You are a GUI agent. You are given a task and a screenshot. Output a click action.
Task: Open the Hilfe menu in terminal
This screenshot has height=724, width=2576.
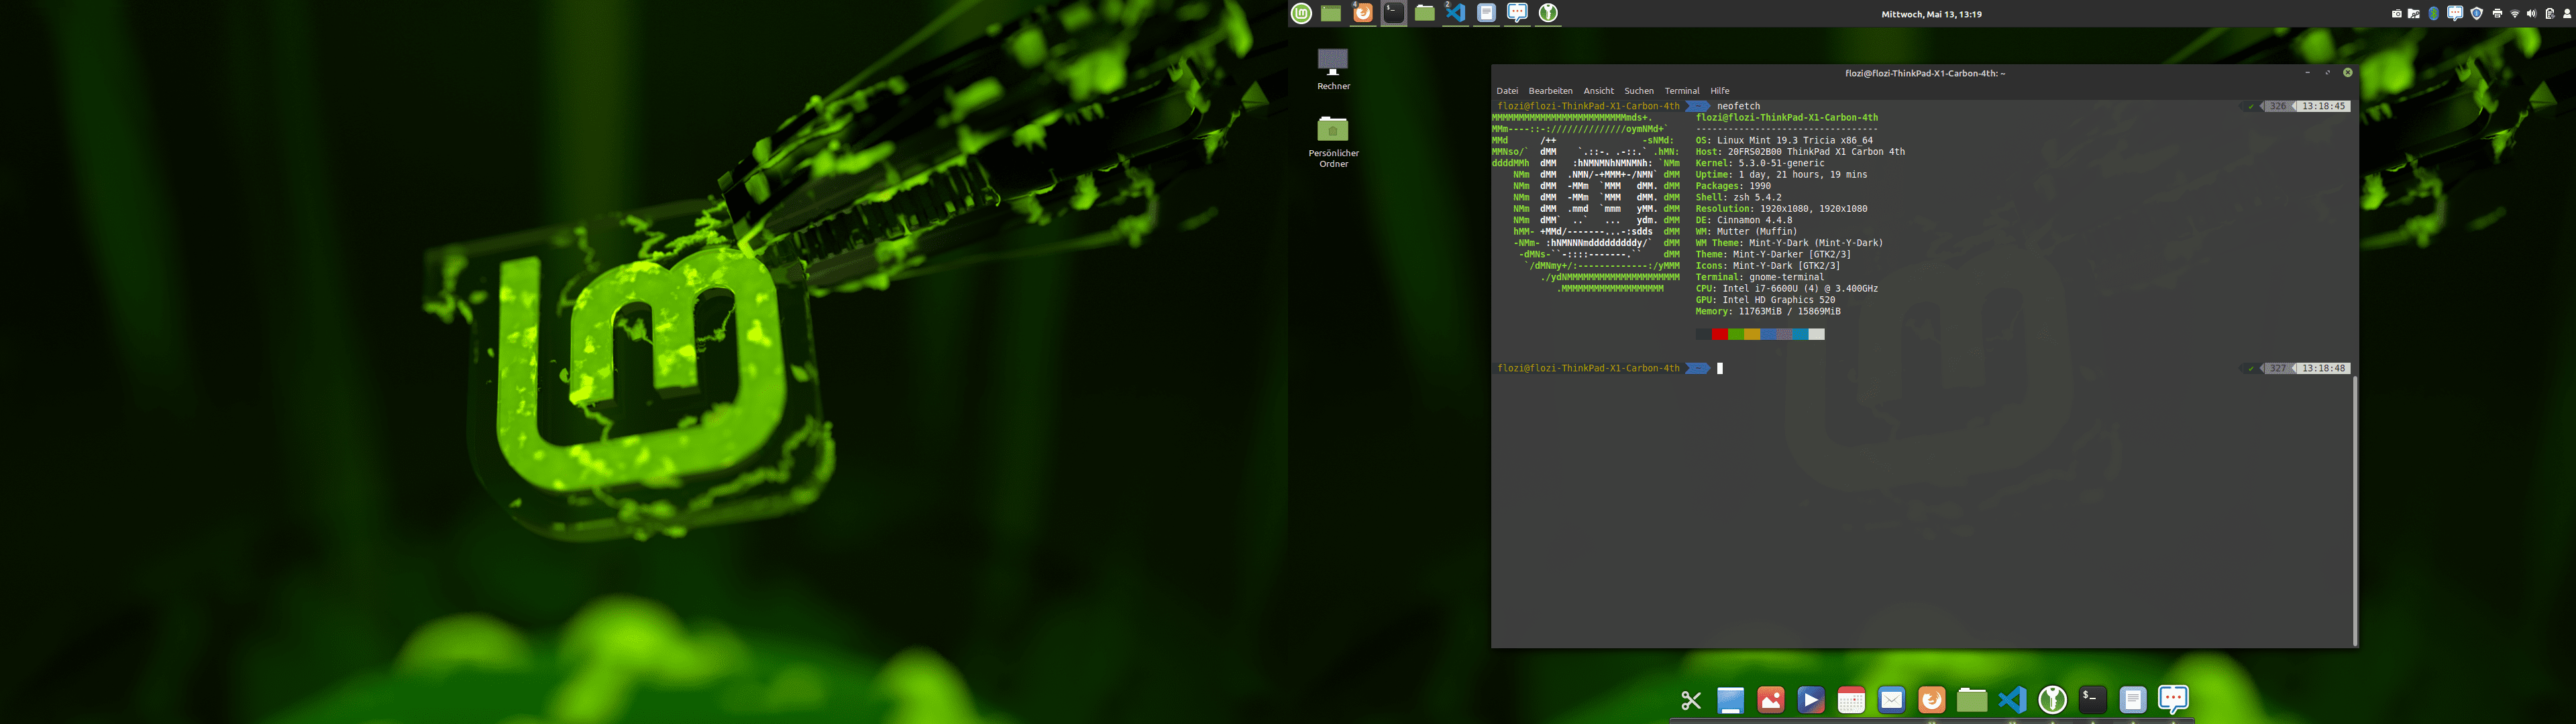coord(1720,91)
